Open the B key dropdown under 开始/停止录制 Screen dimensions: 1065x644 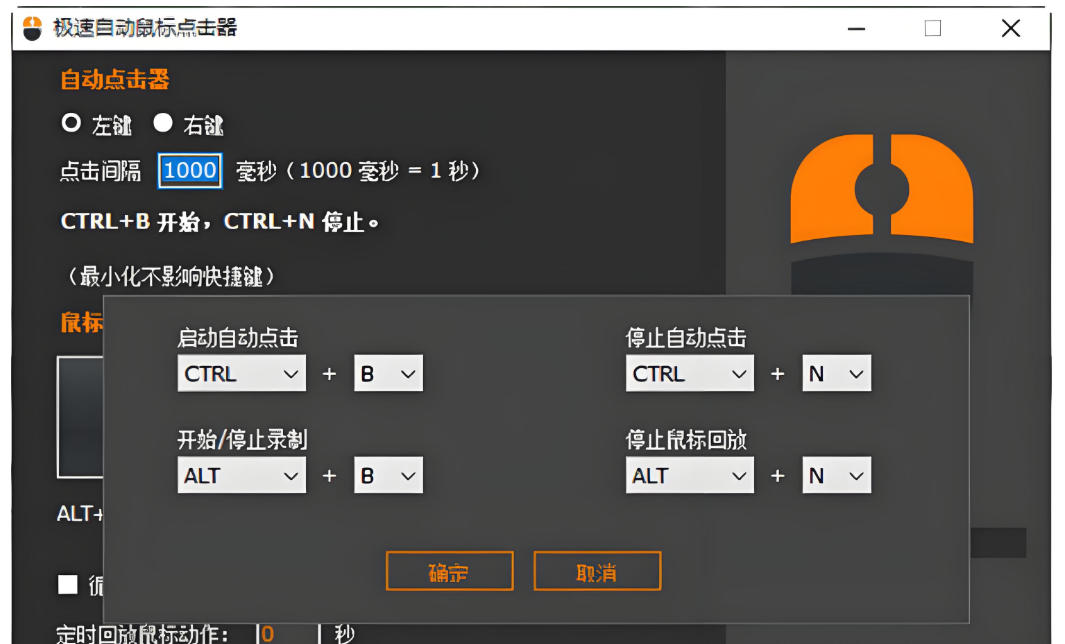pyautogui.click(x=388, y=475)
